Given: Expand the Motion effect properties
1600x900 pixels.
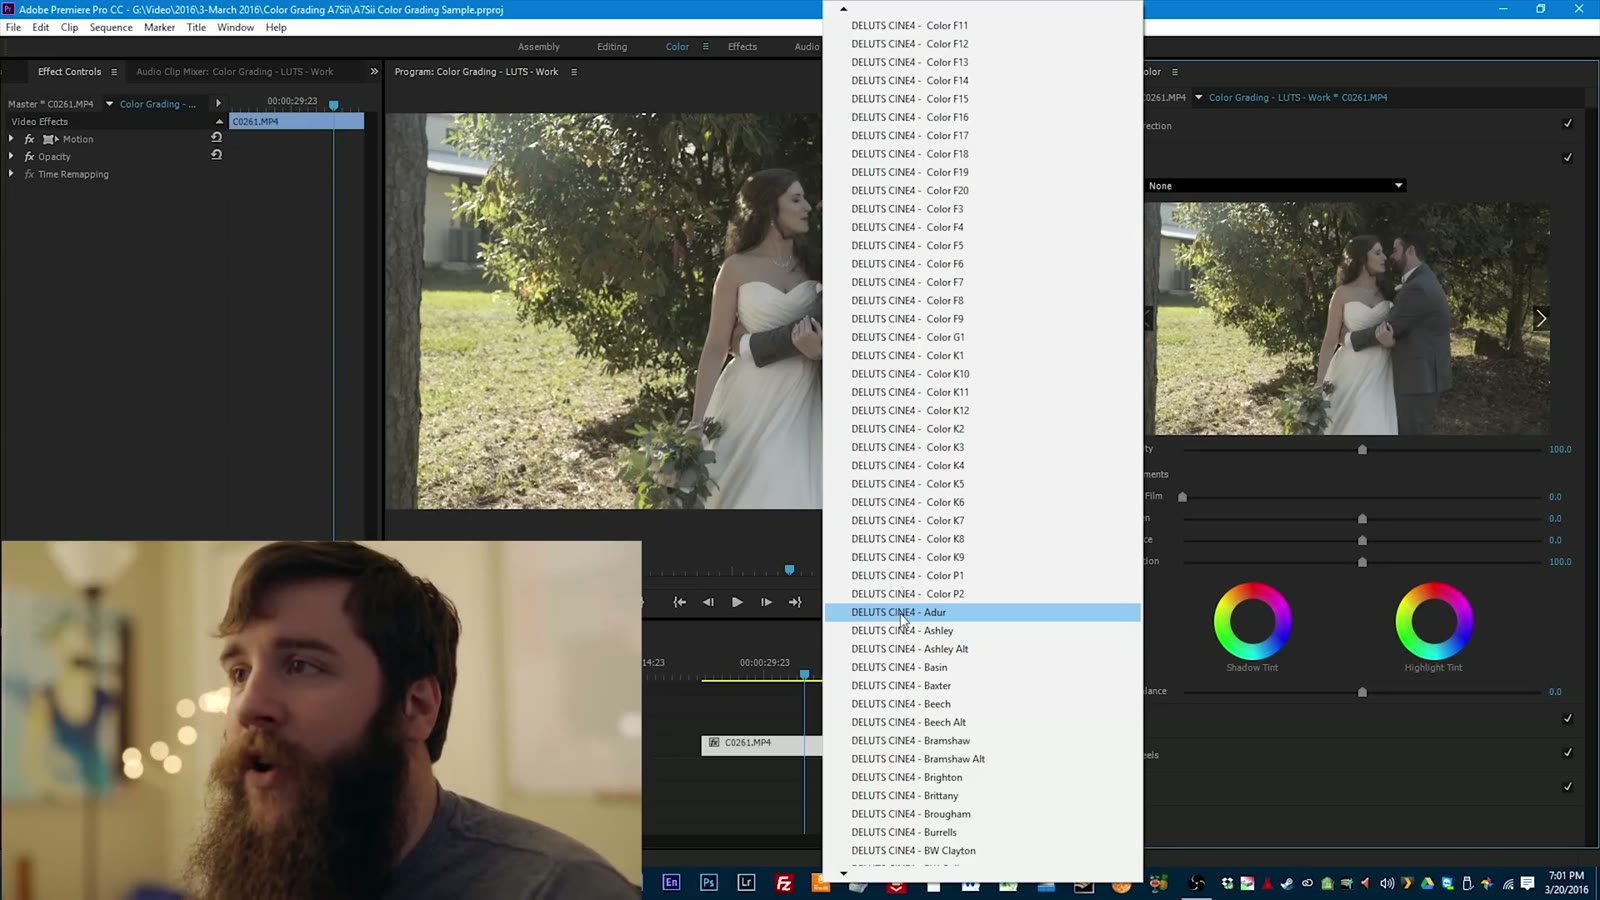Looking at the screenshot, I should [x=11, y=139].
